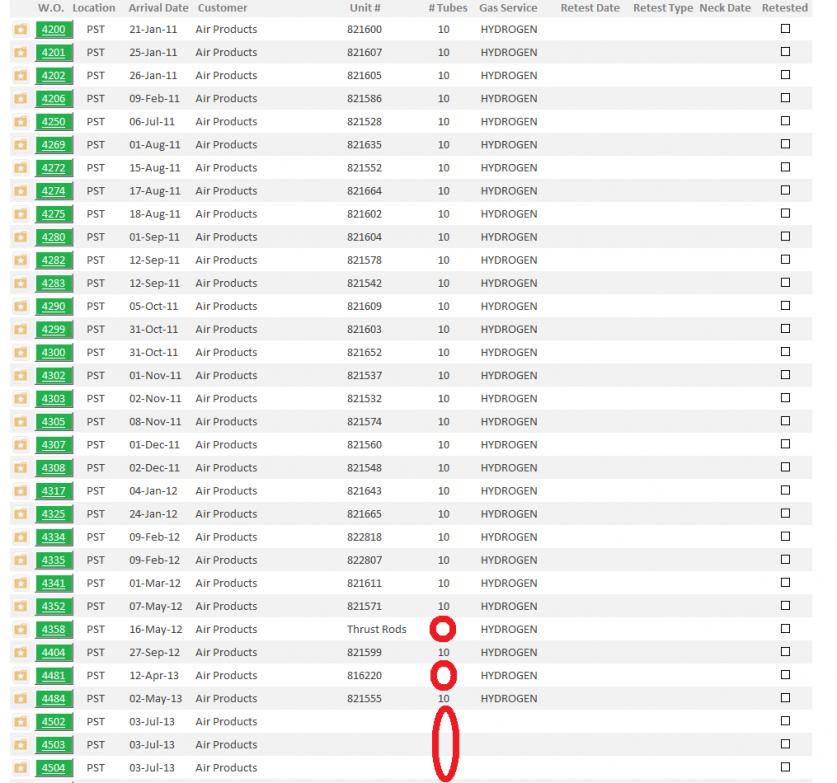Sort by the W.O. column header

[51, 8]
